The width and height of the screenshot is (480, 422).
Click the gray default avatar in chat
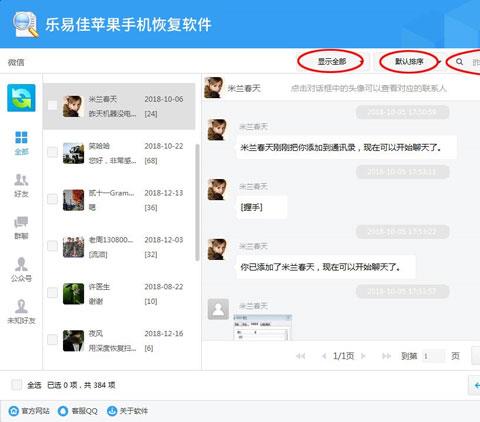[x=218, y=309]
